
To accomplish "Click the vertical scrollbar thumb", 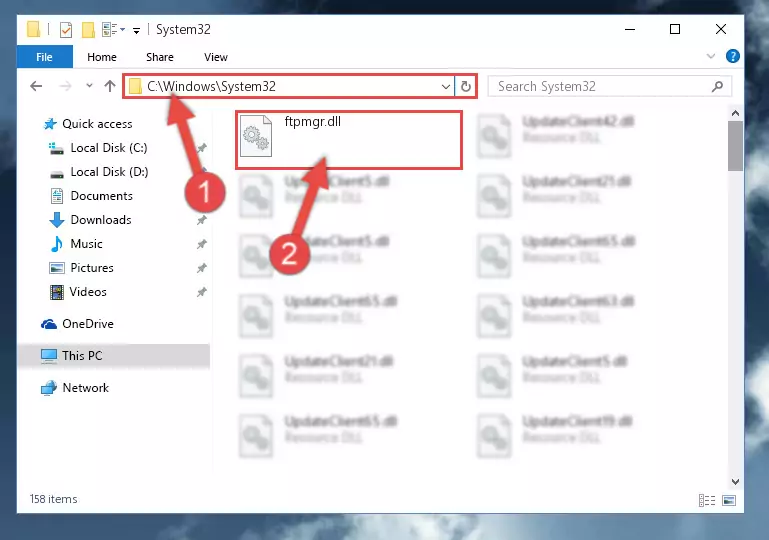I will coord(735,146).
